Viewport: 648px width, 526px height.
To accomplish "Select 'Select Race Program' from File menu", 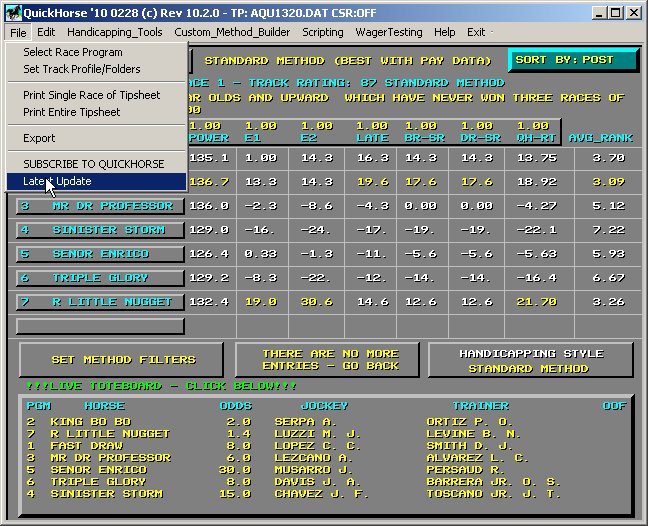I will point(73,52).
